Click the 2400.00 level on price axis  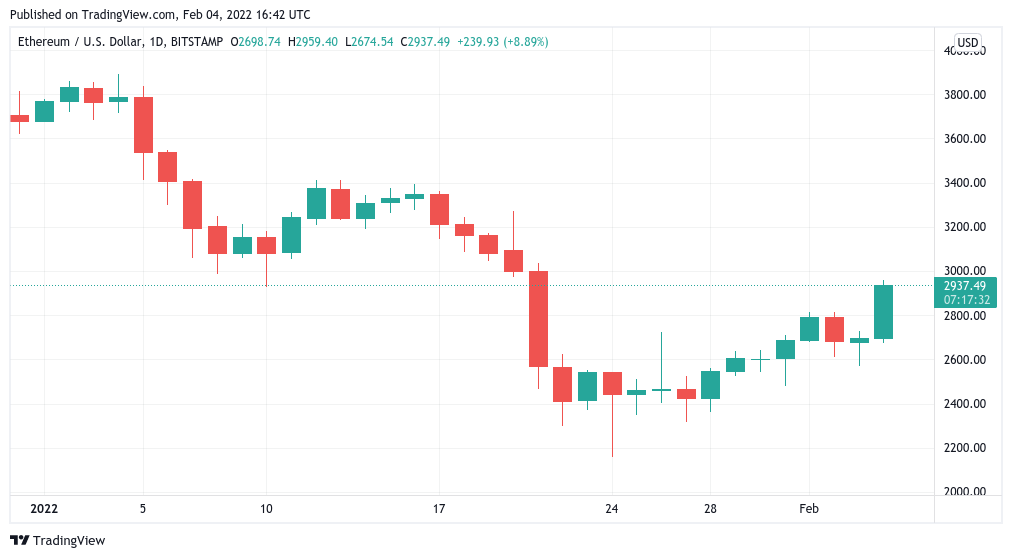pos(966,404)
